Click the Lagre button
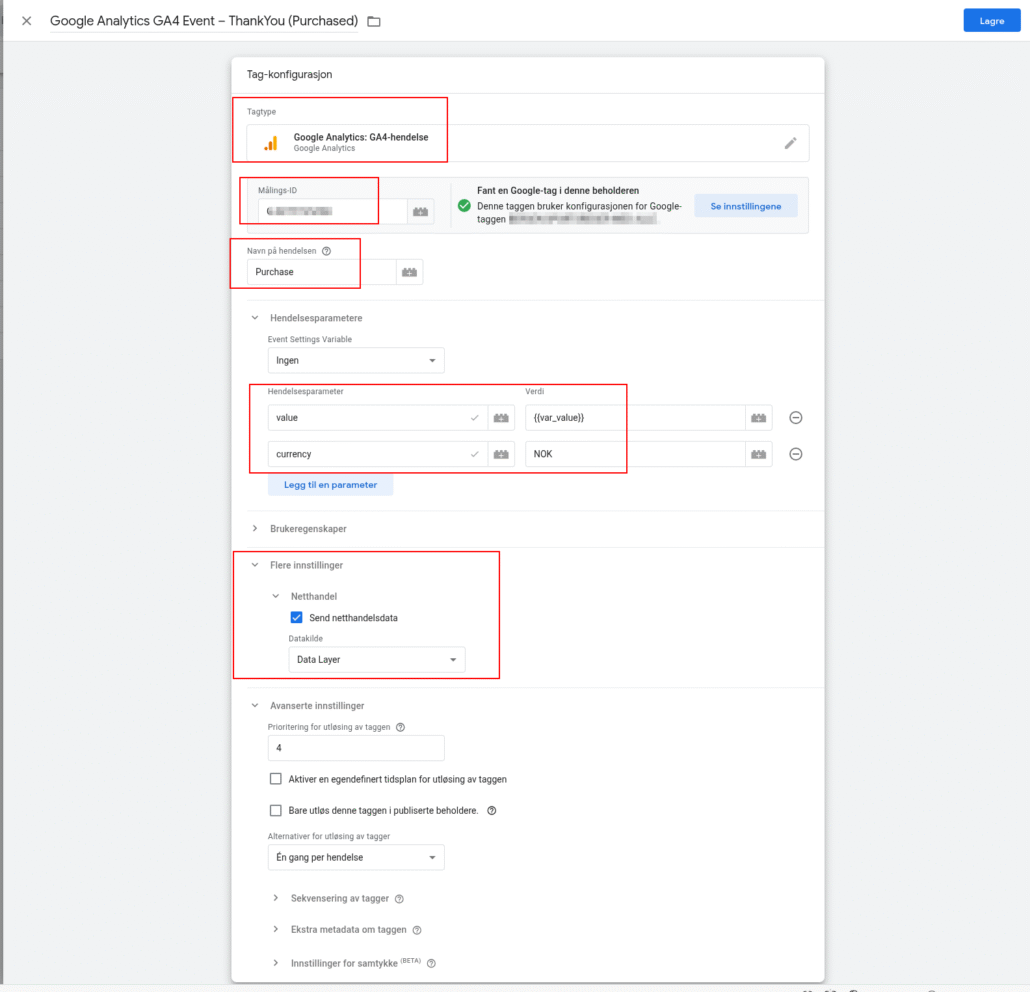This screenshot has height=992, width=1030. pos(991,21)
